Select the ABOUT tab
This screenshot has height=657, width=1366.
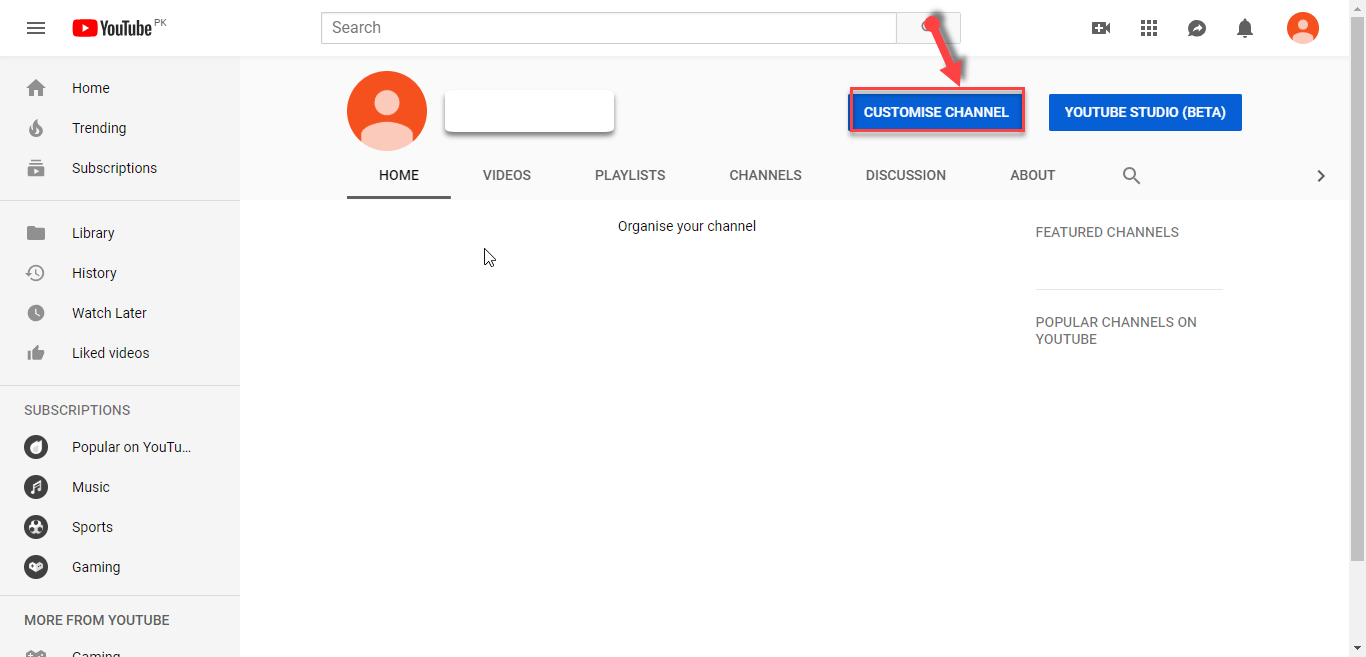1032,175
